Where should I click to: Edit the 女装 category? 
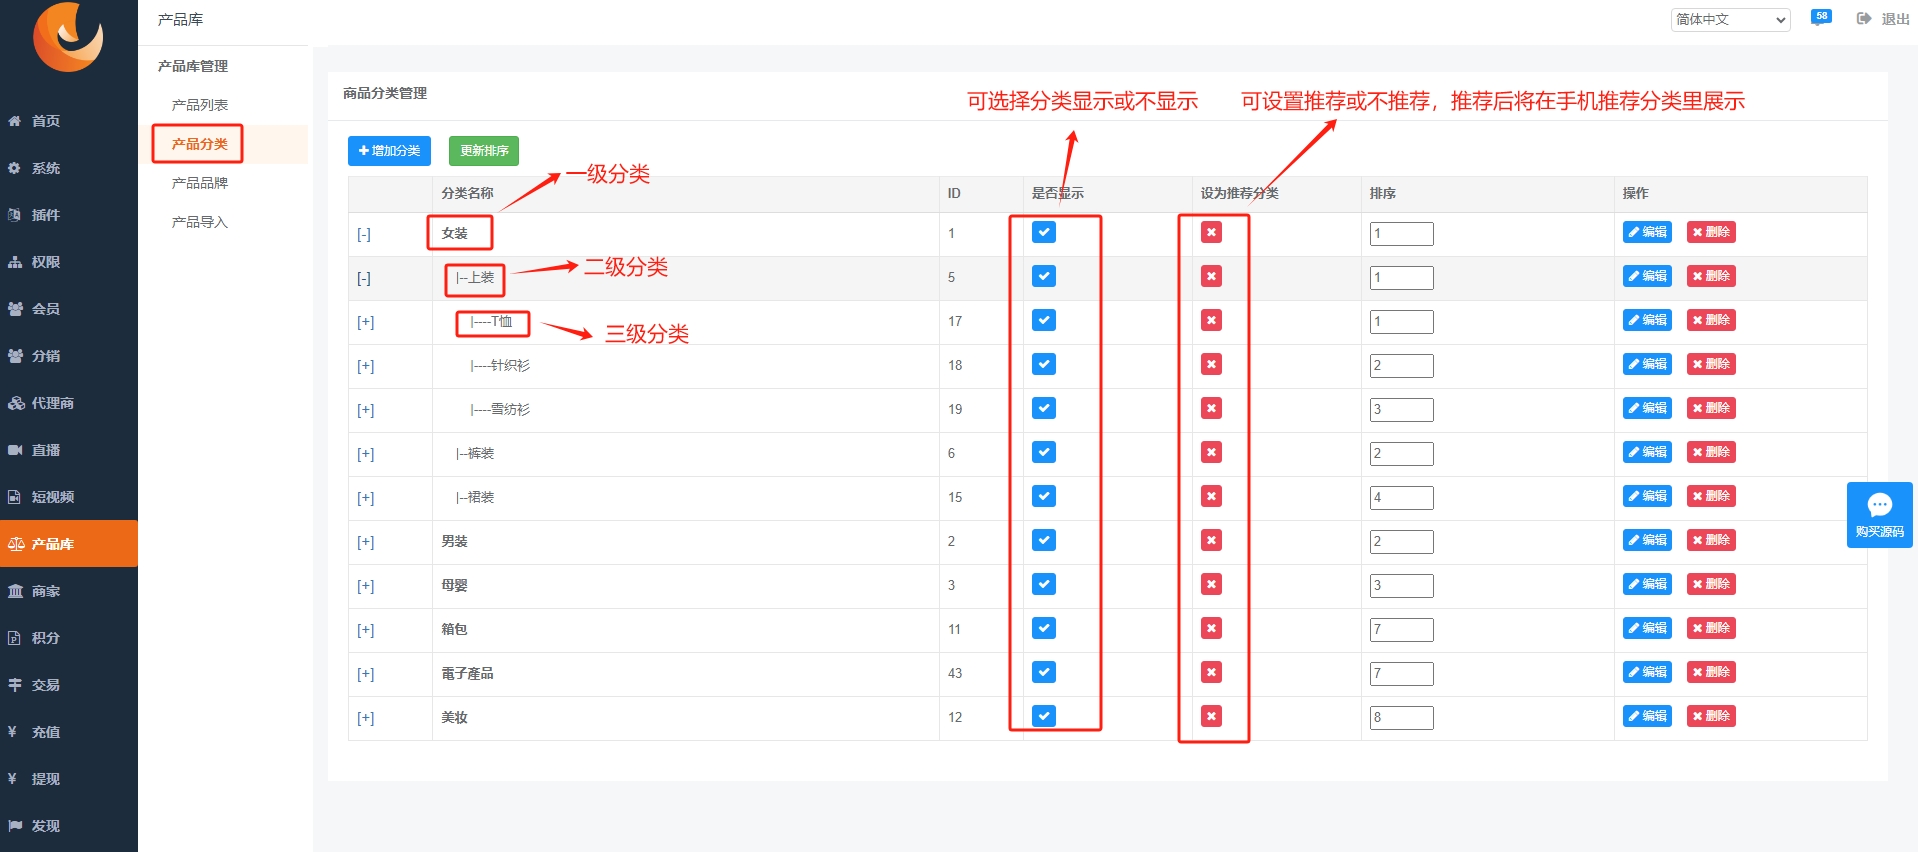pos(1647,232)
